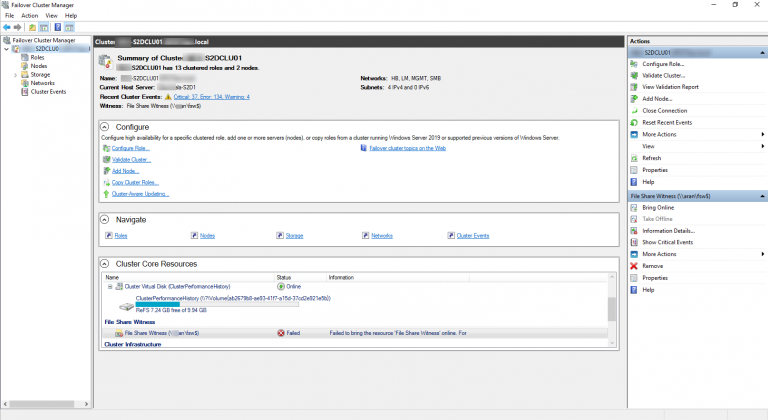The width and height of the screenshot is (768, 420).
Task: Collapse the S2DCLU01 cluster tree node
Action: click(6, 49)
